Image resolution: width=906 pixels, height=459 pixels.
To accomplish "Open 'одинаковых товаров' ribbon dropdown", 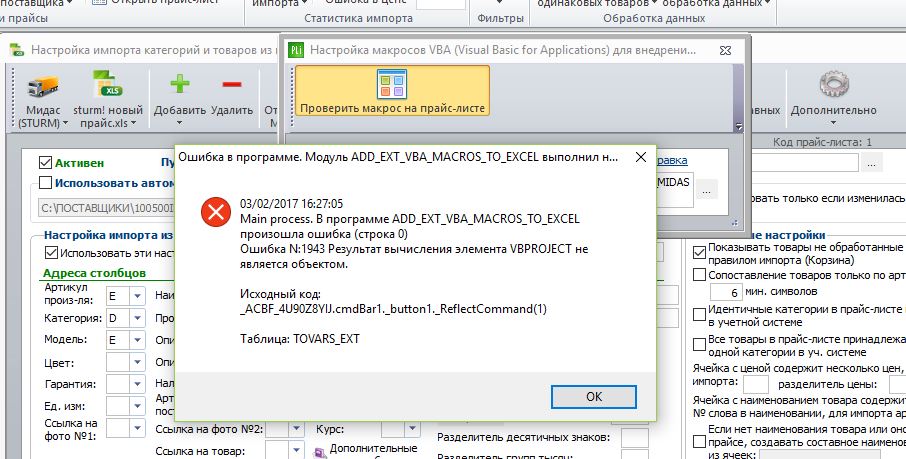I will pyautogui.click(x=653, y=3).
